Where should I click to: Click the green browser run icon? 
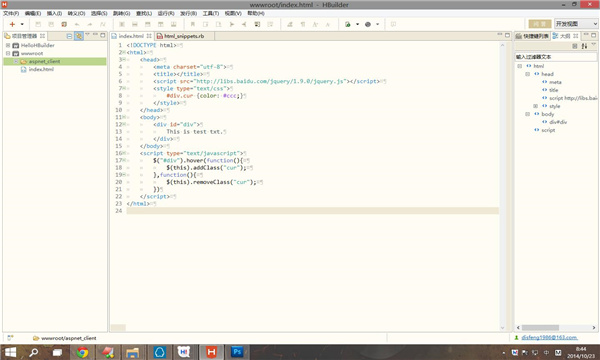[347, 24]
